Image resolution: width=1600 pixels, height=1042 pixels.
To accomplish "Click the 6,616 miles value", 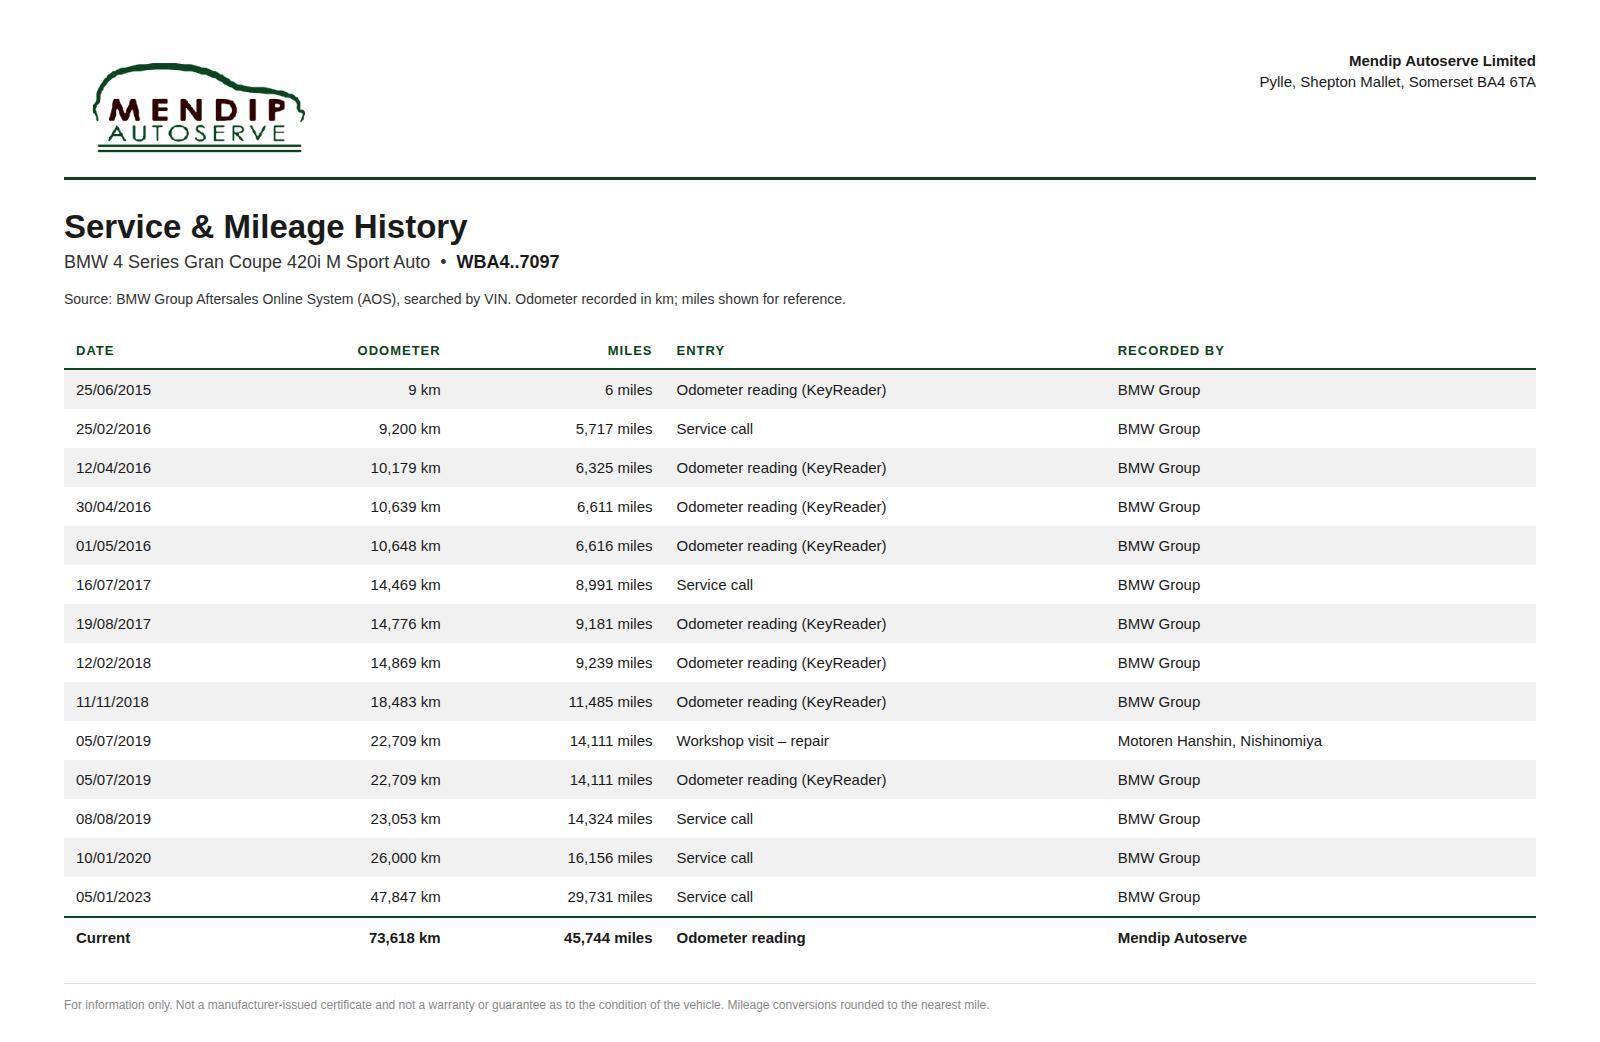I will pos(614,546).
